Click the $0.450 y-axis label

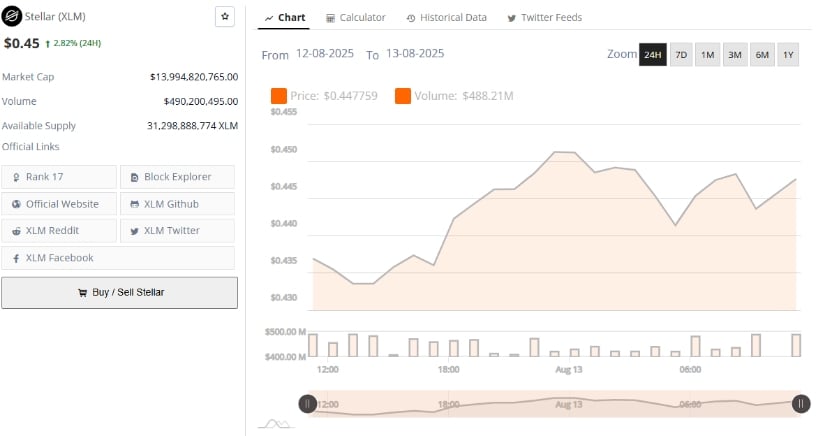(284, 149)
